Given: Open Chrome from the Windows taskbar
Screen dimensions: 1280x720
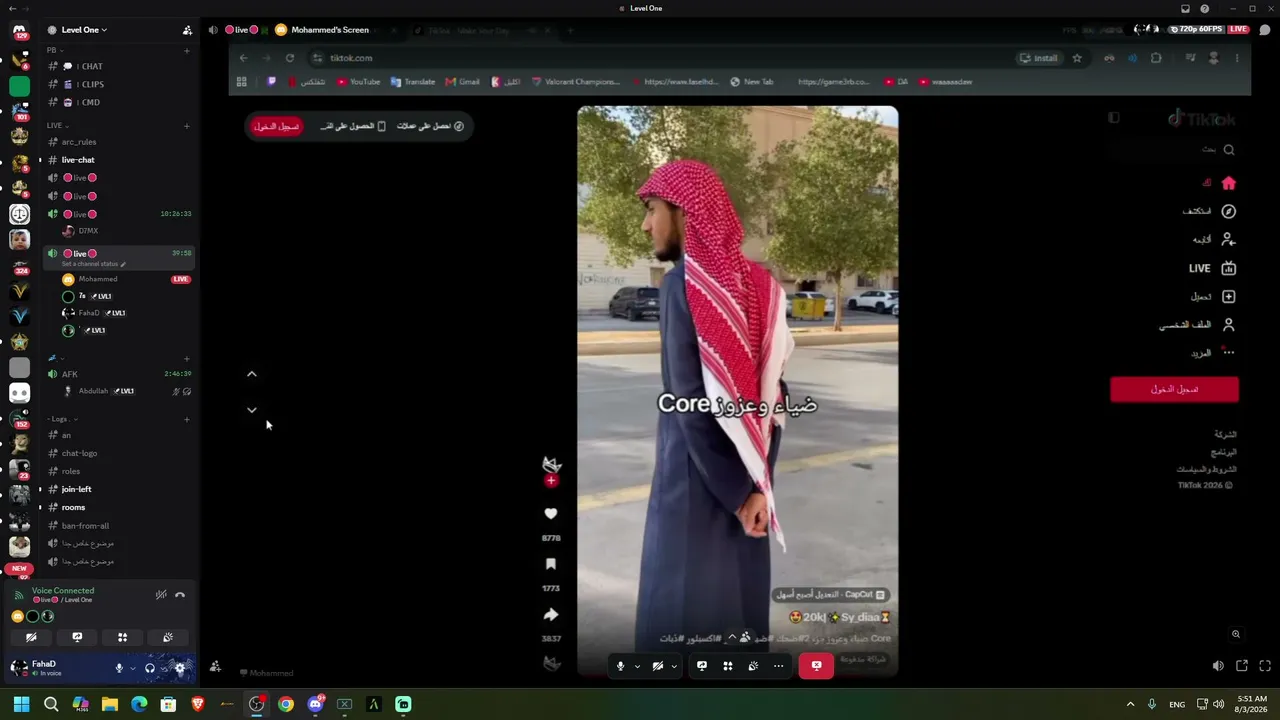Looking at the screenshot, I should 286,705.
